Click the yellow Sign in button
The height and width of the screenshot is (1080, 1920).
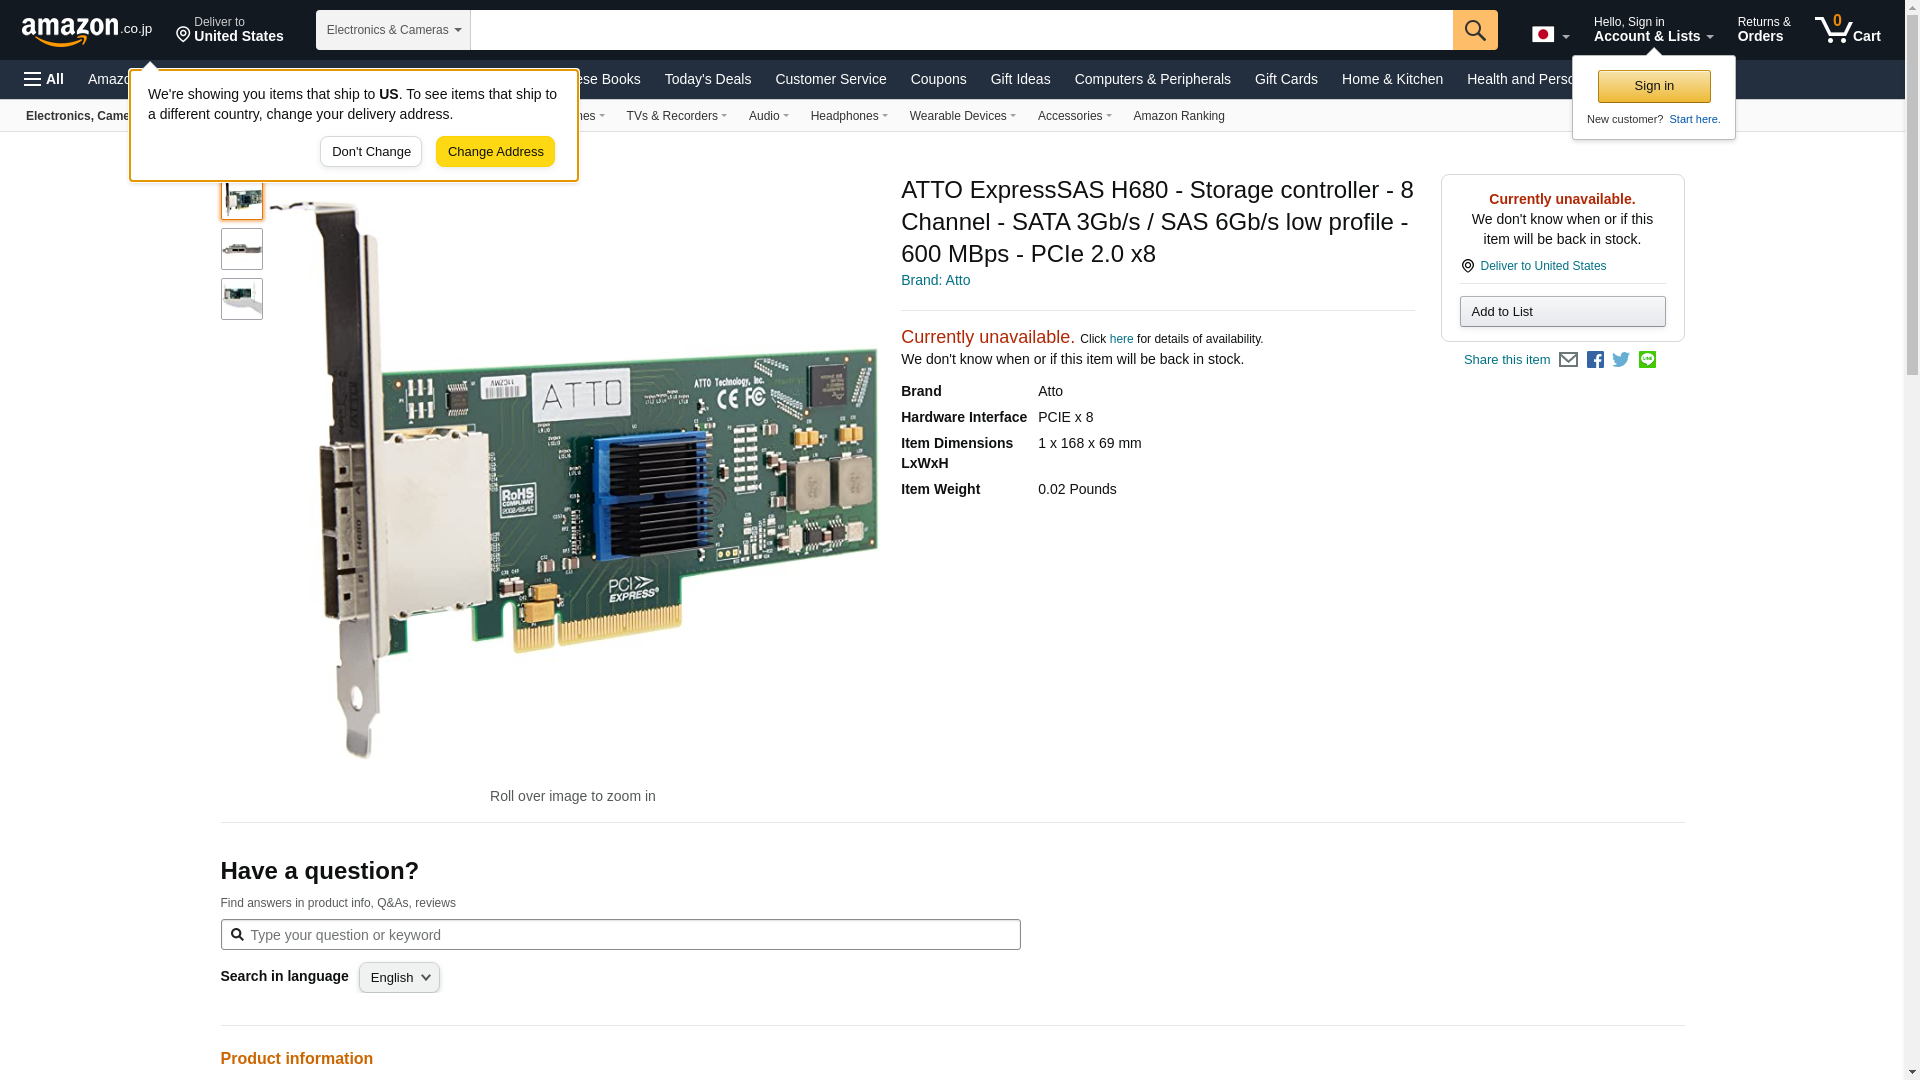coord(1653,86)
